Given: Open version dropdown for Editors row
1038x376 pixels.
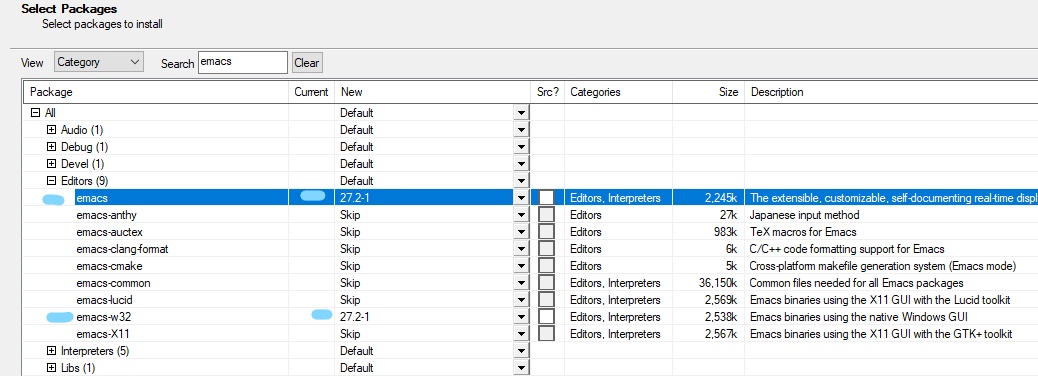Looking at the screenshot, I should pos(522,181).
